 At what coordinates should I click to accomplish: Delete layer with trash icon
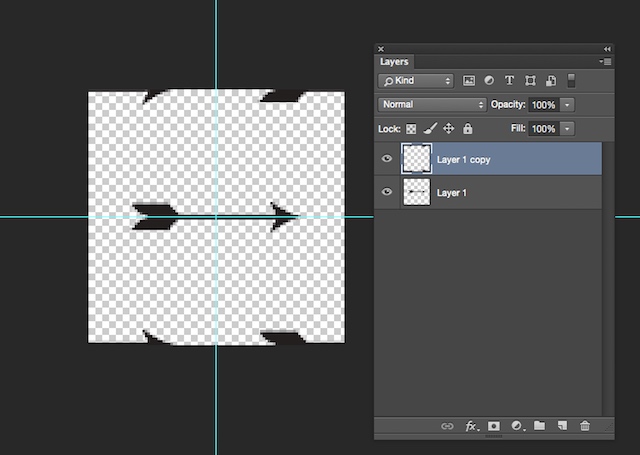pos(585,426)
